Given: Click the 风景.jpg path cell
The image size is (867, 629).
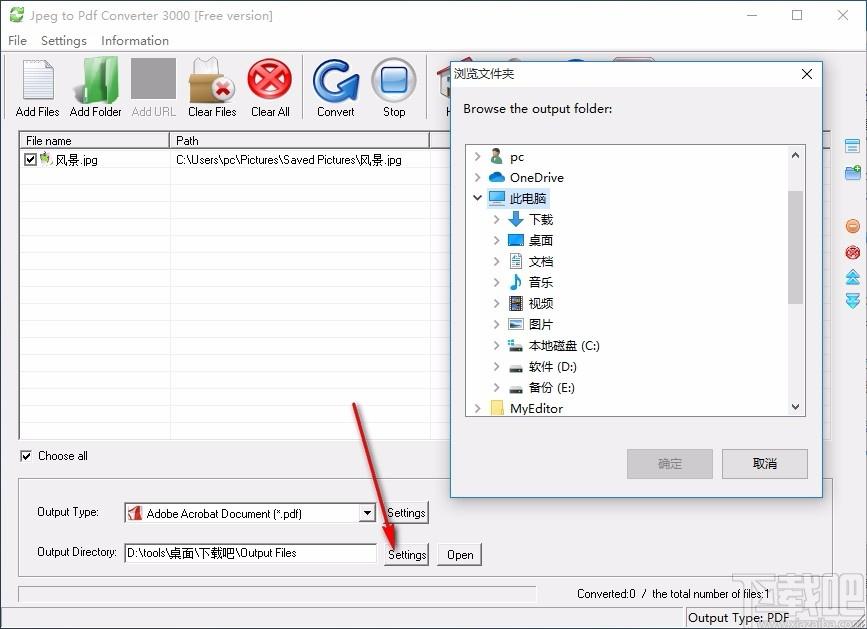Looking at the screenshot, I should point(300,160).
